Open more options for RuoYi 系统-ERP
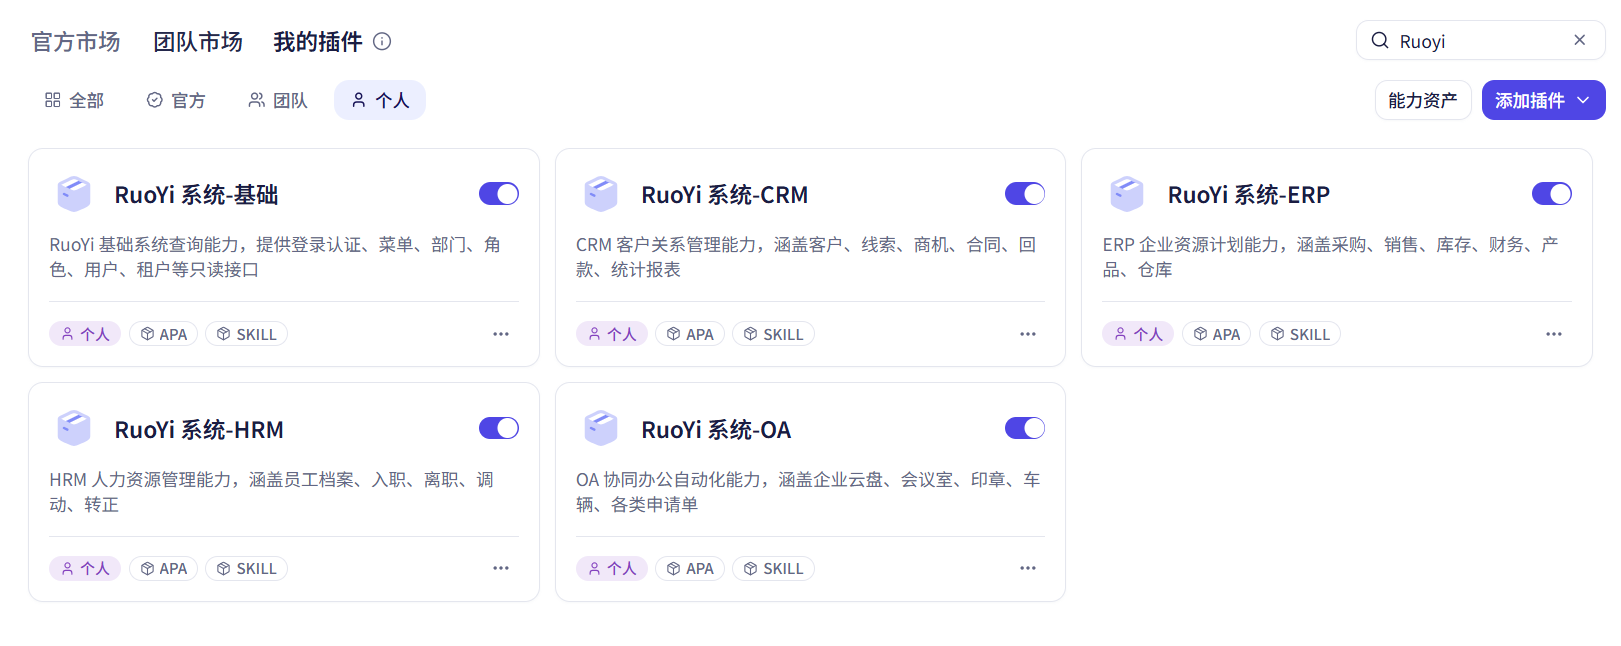This screenshot has height=646, width=1621. tap(1554, 334)
